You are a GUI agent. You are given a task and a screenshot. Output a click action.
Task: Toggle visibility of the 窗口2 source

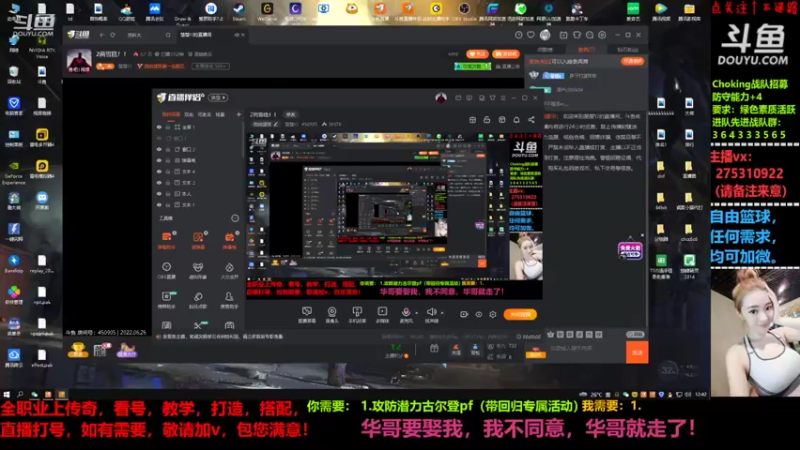159,149
